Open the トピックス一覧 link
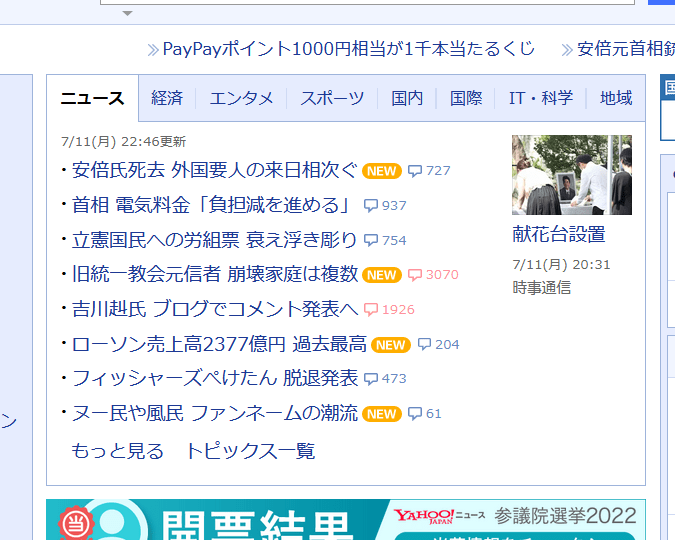The height and width of the screenshot is (540, 675). click(x=251, y=451)
